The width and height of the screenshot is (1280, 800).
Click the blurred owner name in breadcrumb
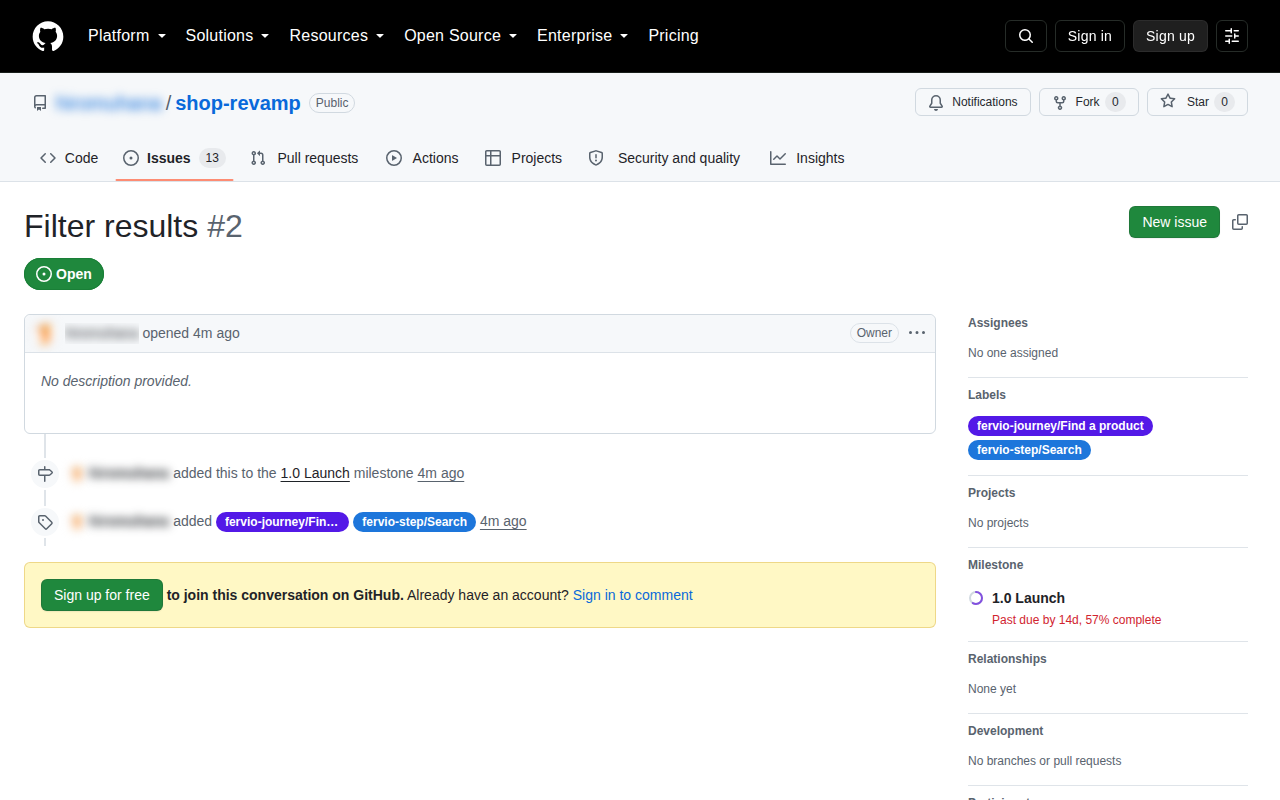click(x=108, y=103)
